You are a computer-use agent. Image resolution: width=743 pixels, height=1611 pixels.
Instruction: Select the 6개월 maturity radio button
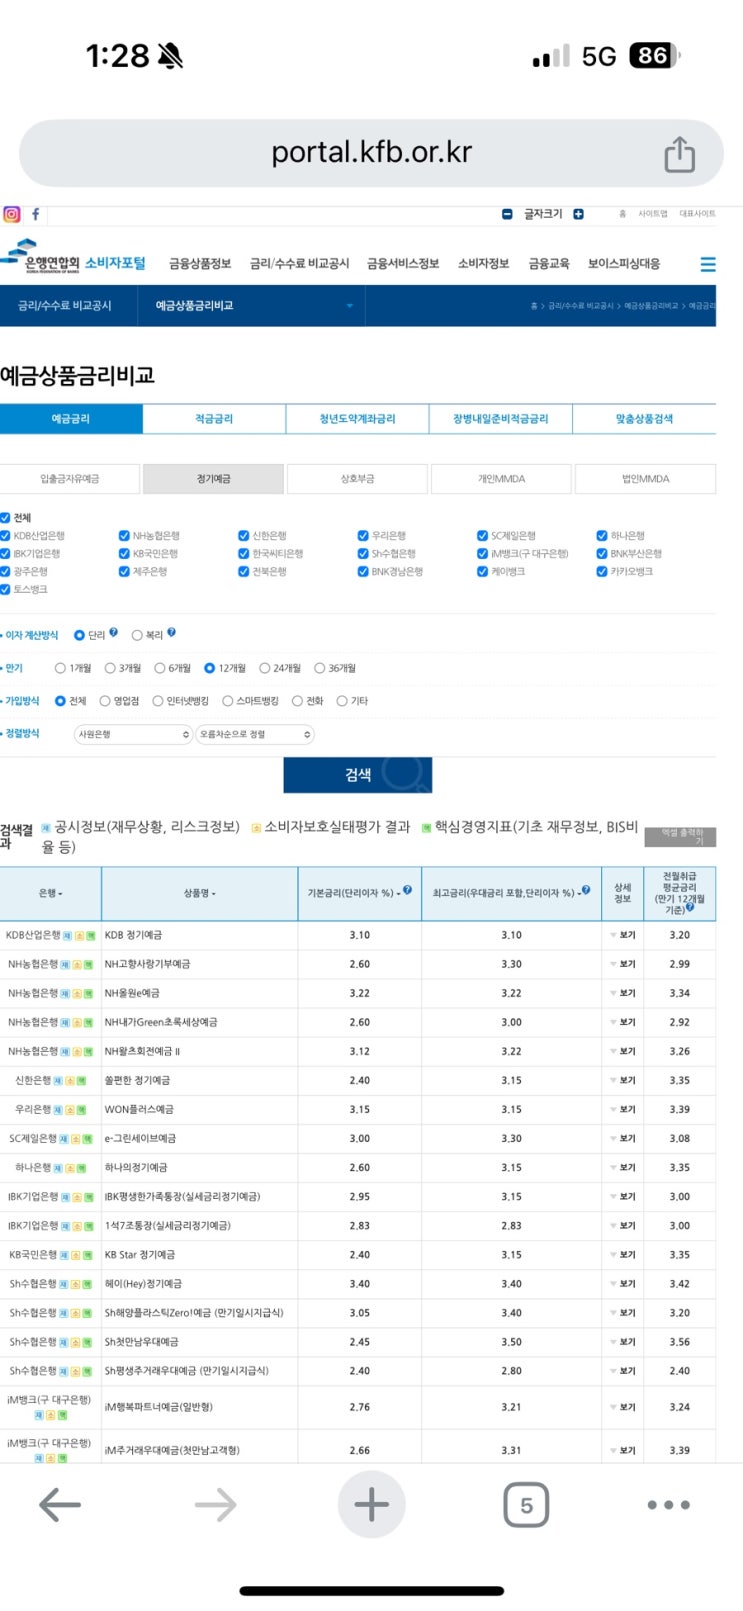[x=159, y=668]
